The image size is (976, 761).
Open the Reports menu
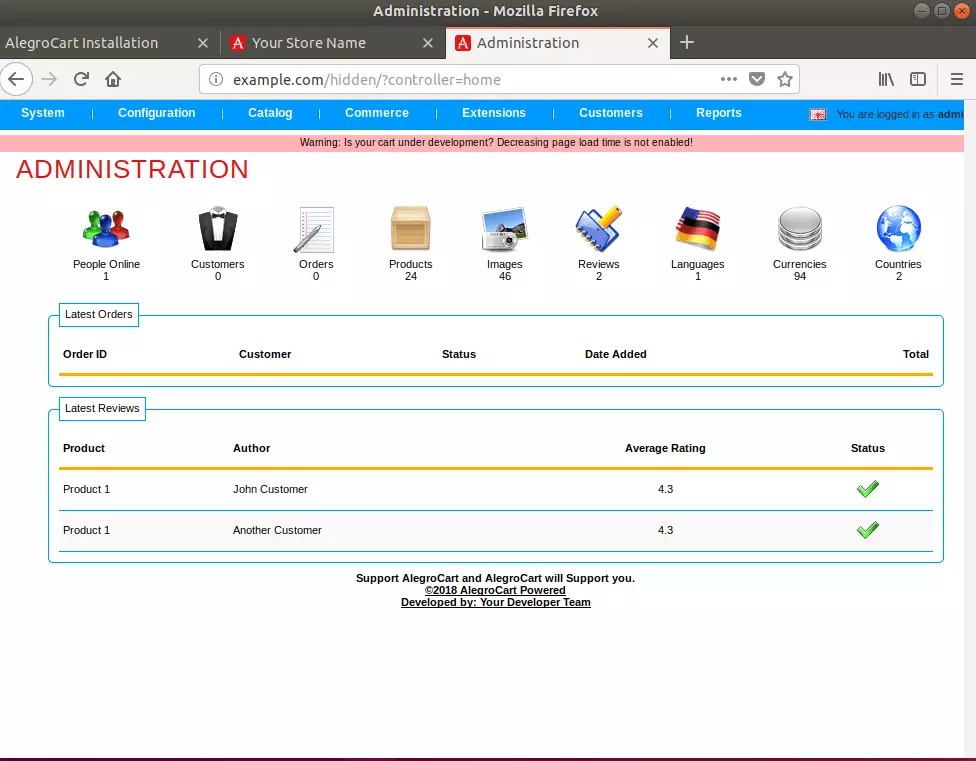click(x=719, y=113)
